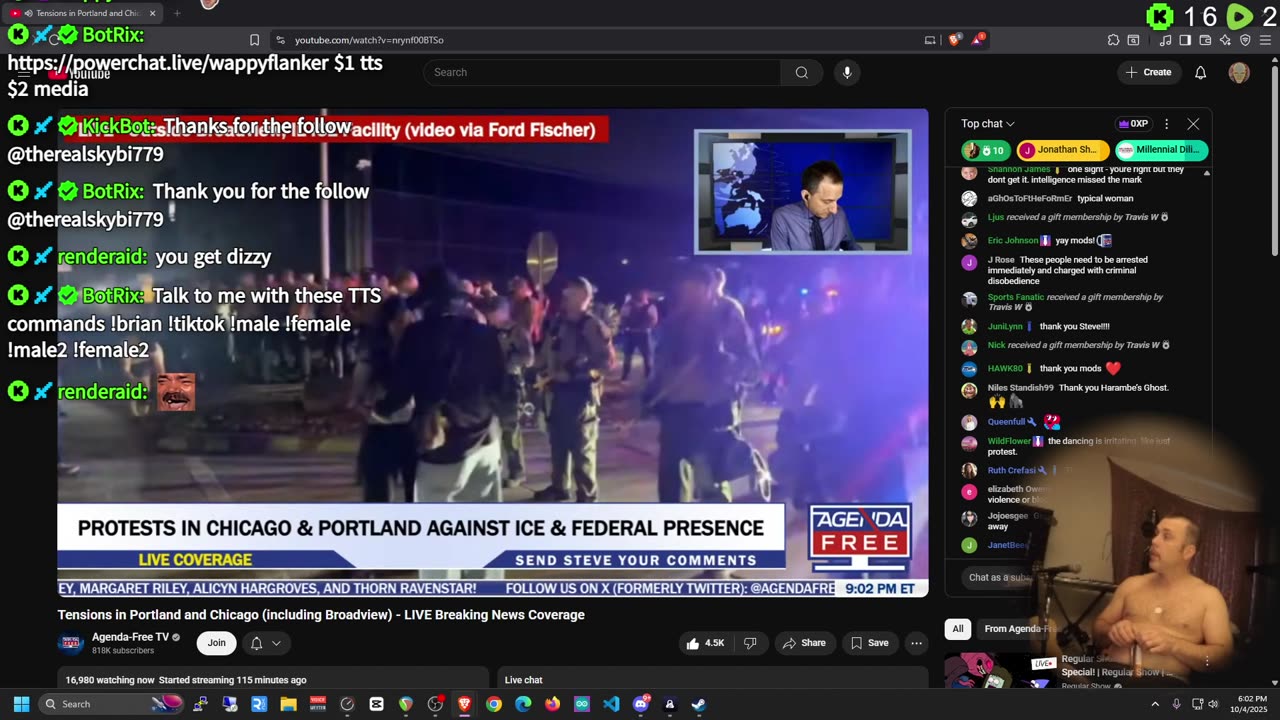Click the Millennial Dili... pinned chat chip
The width and height of the screenshot is (1280, 720).
point(1162,150)
